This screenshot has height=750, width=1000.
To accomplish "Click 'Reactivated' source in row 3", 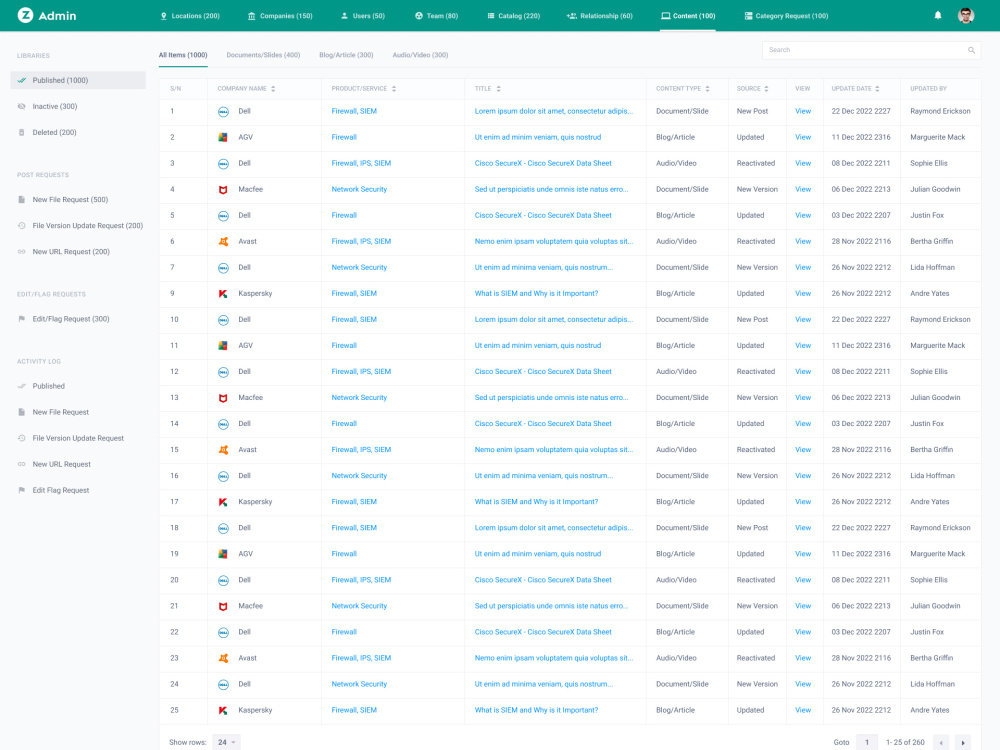I will click(756, 163).
